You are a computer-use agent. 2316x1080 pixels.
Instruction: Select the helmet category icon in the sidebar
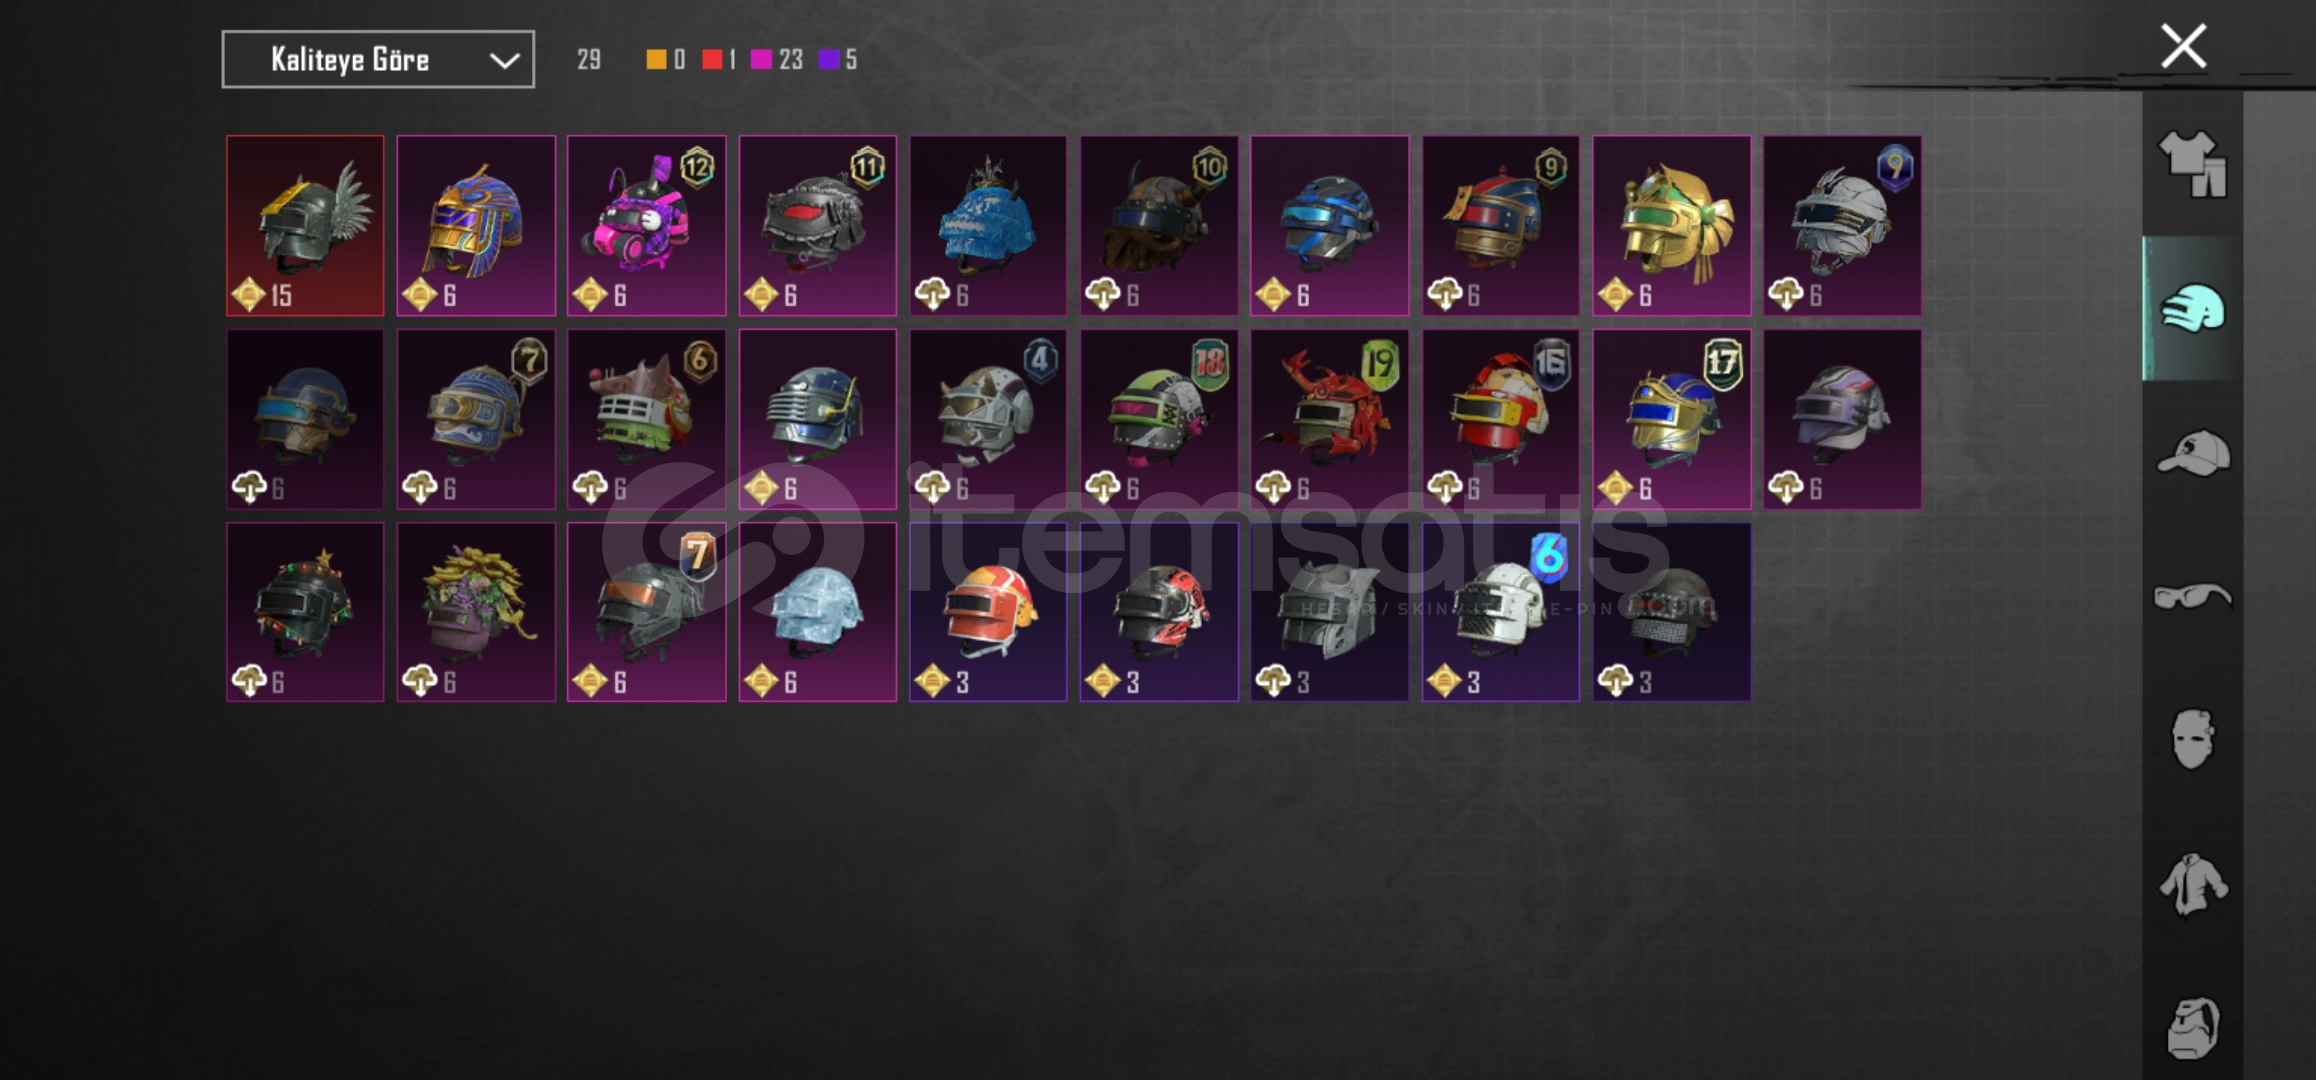click(x=2192, y=309)
